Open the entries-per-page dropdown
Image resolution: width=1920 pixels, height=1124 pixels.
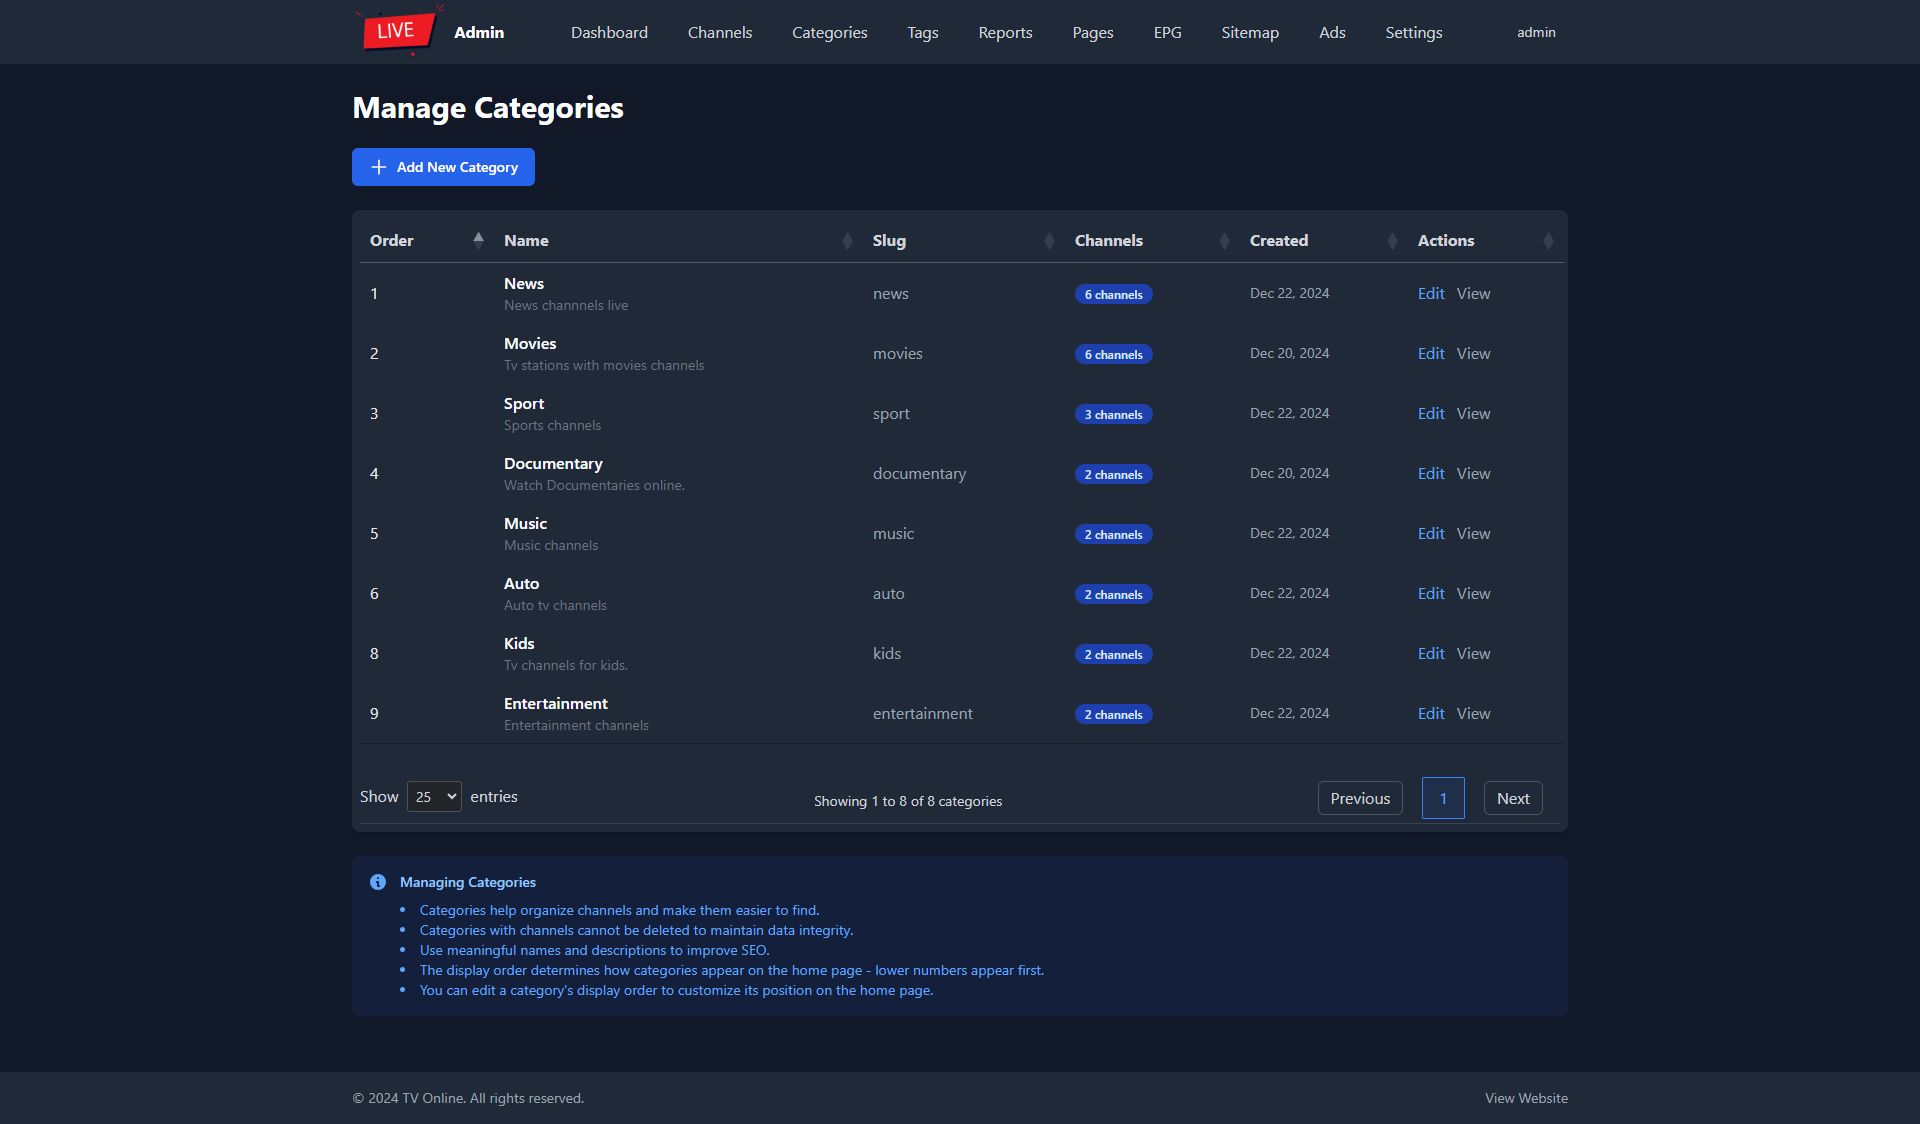[x=434, y=797]
